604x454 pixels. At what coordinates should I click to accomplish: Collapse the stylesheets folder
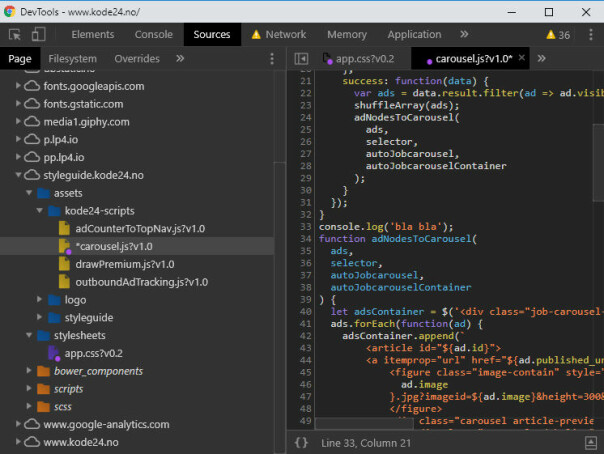[29, 335]
